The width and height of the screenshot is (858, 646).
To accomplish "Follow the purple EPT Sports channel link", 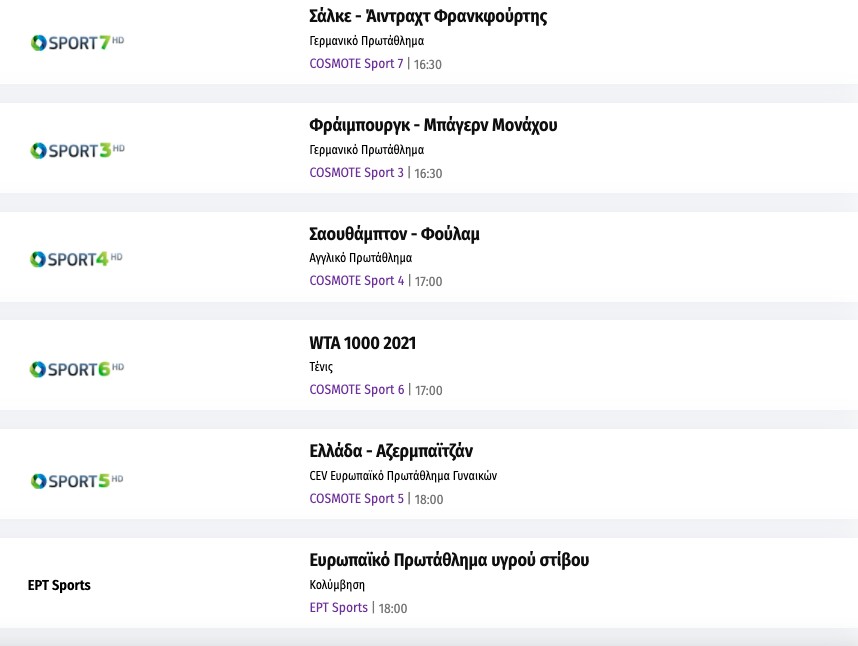I will [x=338, y=607].
